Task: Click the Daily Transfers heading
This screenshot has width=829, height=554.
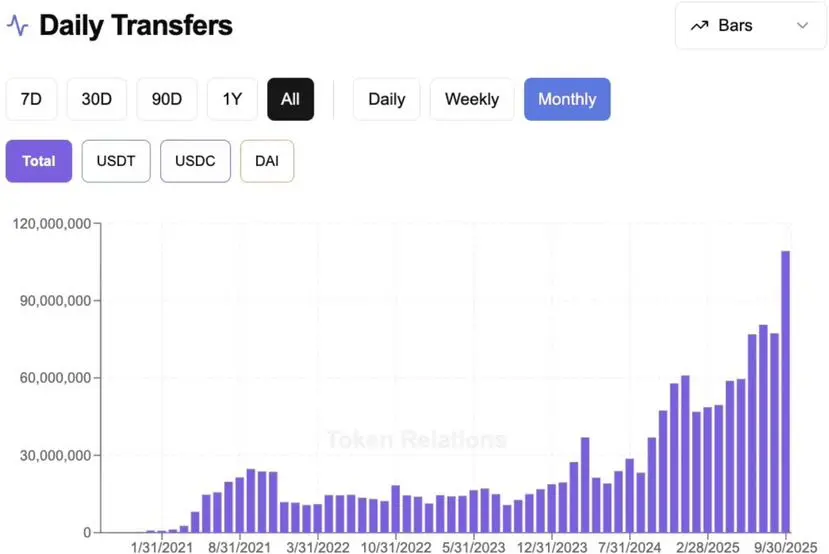Action: click(x=136, y=25)
